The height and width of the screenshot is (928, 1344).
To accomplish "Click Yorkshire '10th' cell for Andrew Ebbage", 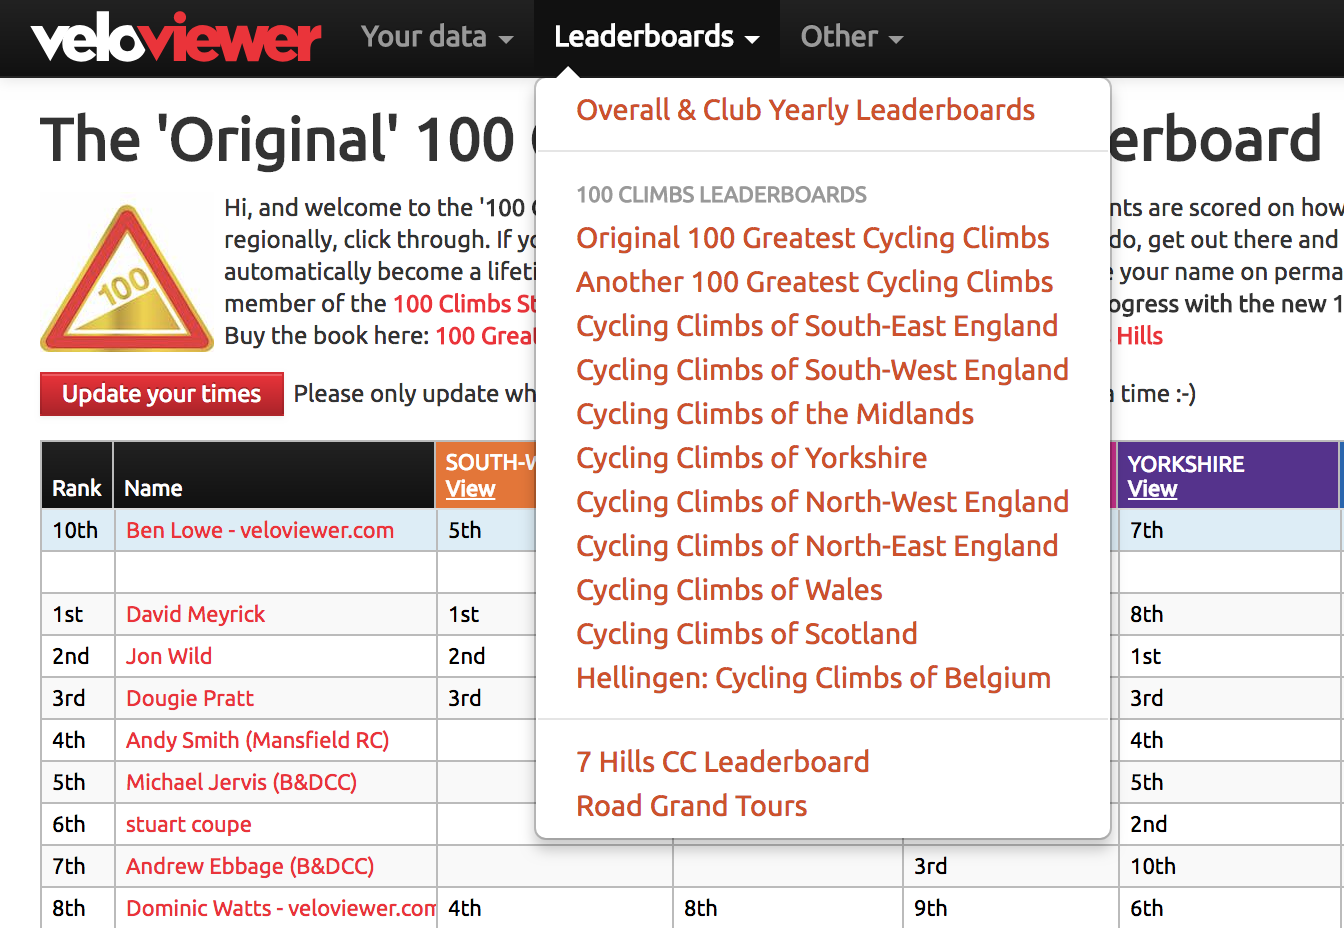I will 1230,866.
